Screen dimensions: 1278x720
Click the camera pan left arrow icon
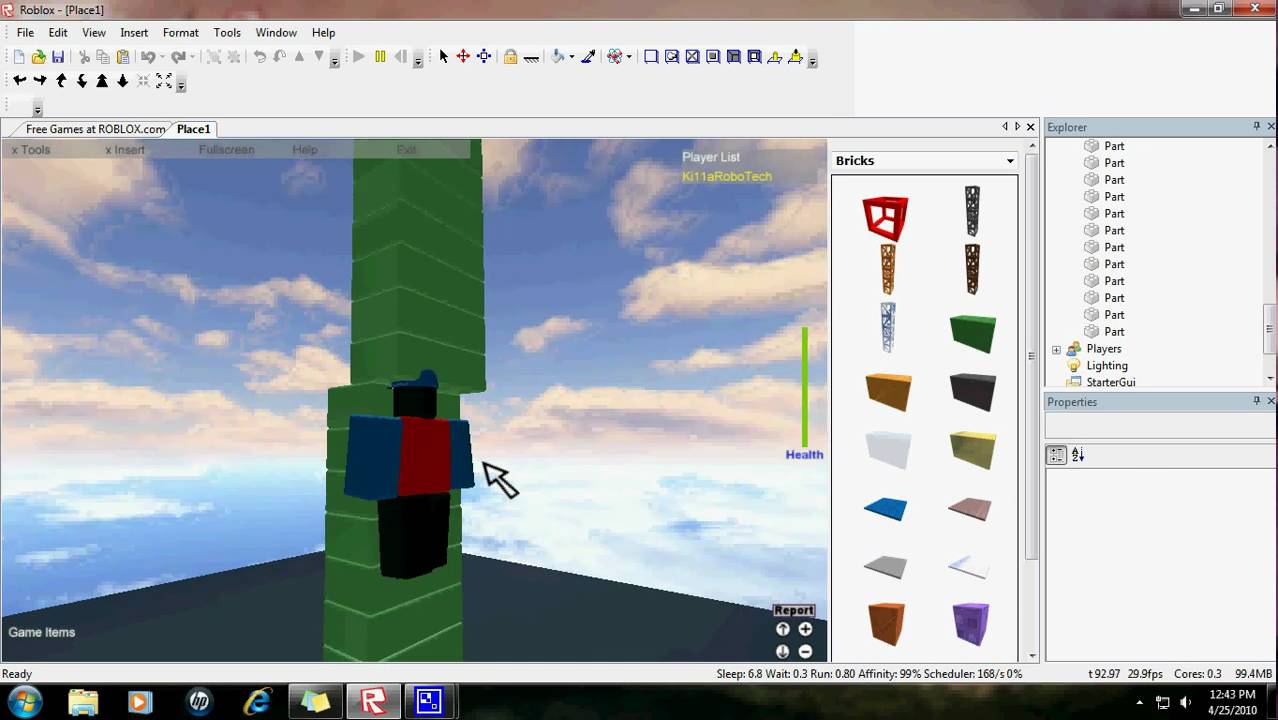click(x=19, y=81)
